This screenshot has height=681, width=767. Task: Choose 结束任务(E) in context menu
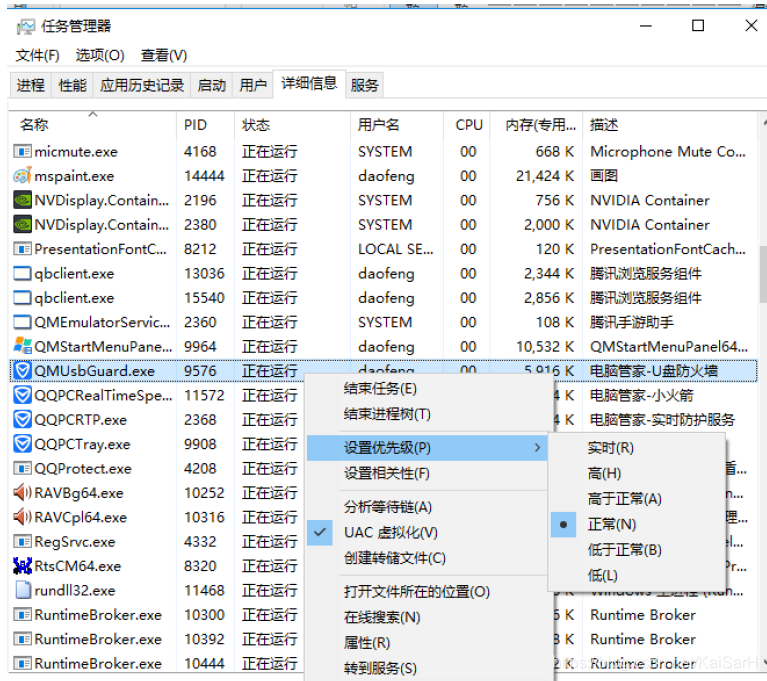click(x=427, y=388)
